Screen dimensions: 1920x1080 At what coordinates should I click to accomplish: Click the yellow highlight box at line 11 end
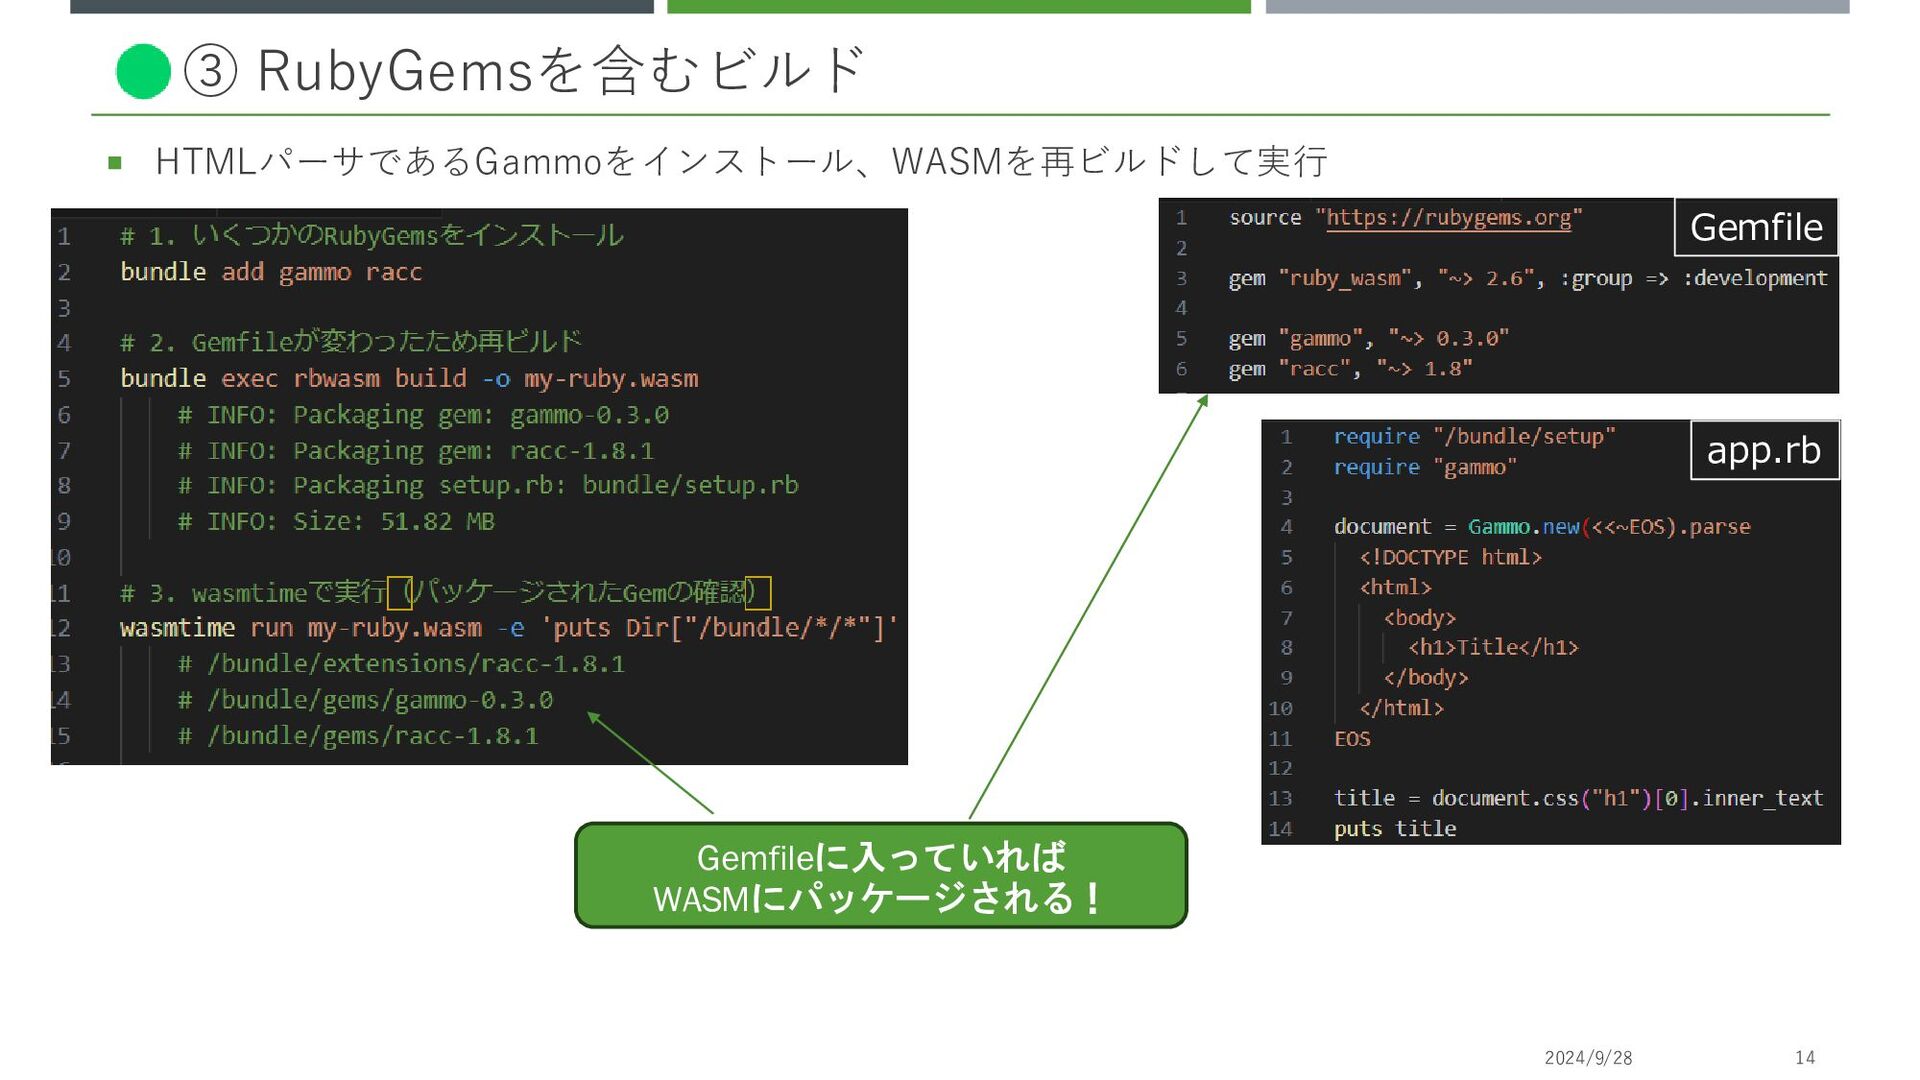tap(759, 593)
